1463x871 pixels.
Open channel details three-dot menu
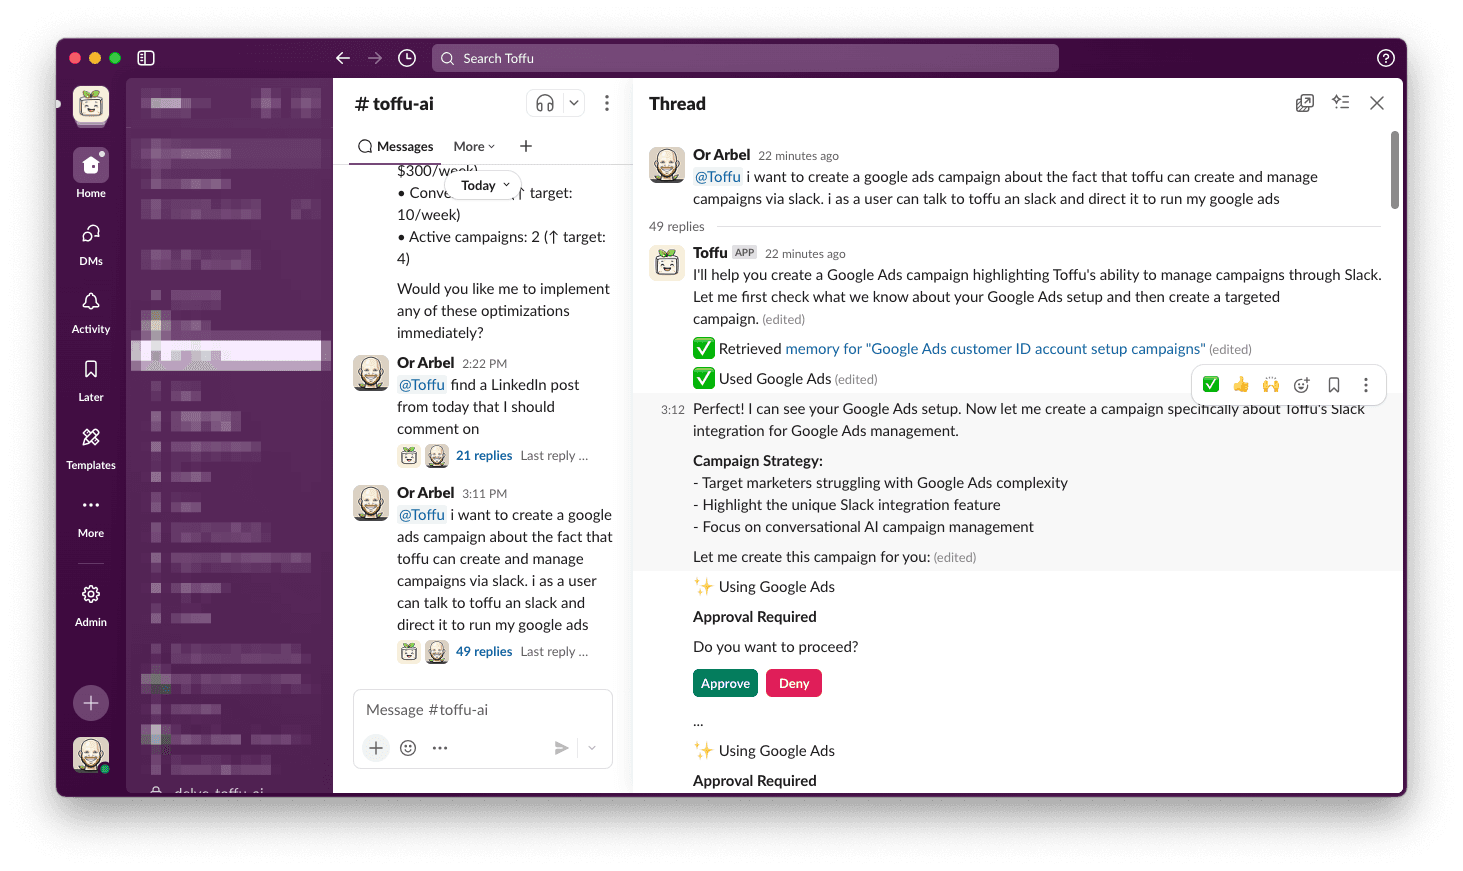(607, 103)
